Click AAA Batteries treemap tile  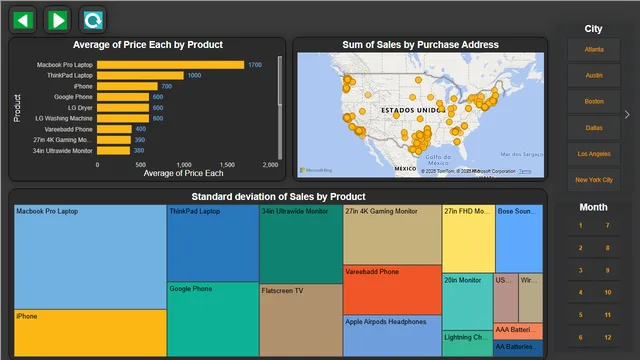pyautogui.click(x=518, y=331)
